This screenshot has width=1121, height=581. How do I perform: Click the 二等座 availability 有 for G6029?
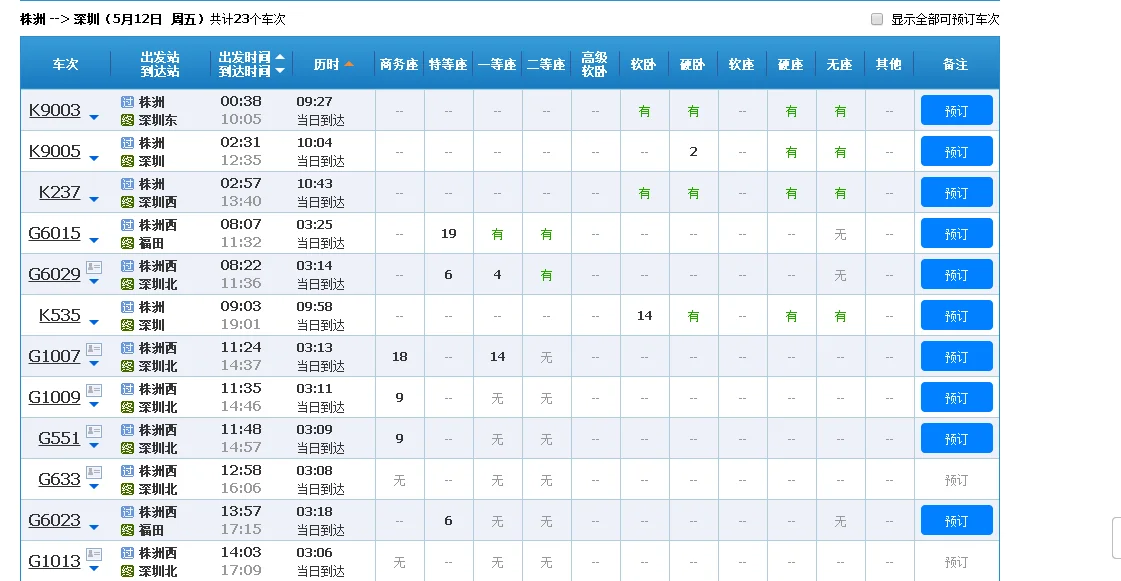(546, 275)
